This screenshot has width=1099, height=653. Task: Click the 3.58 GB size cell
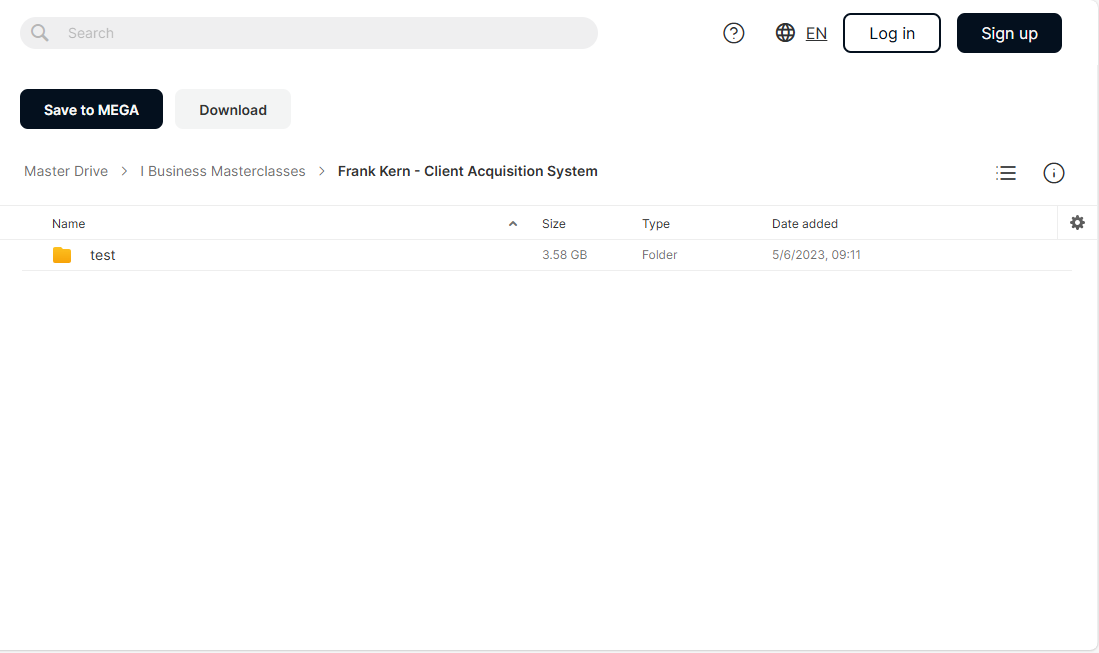point(564,255)
